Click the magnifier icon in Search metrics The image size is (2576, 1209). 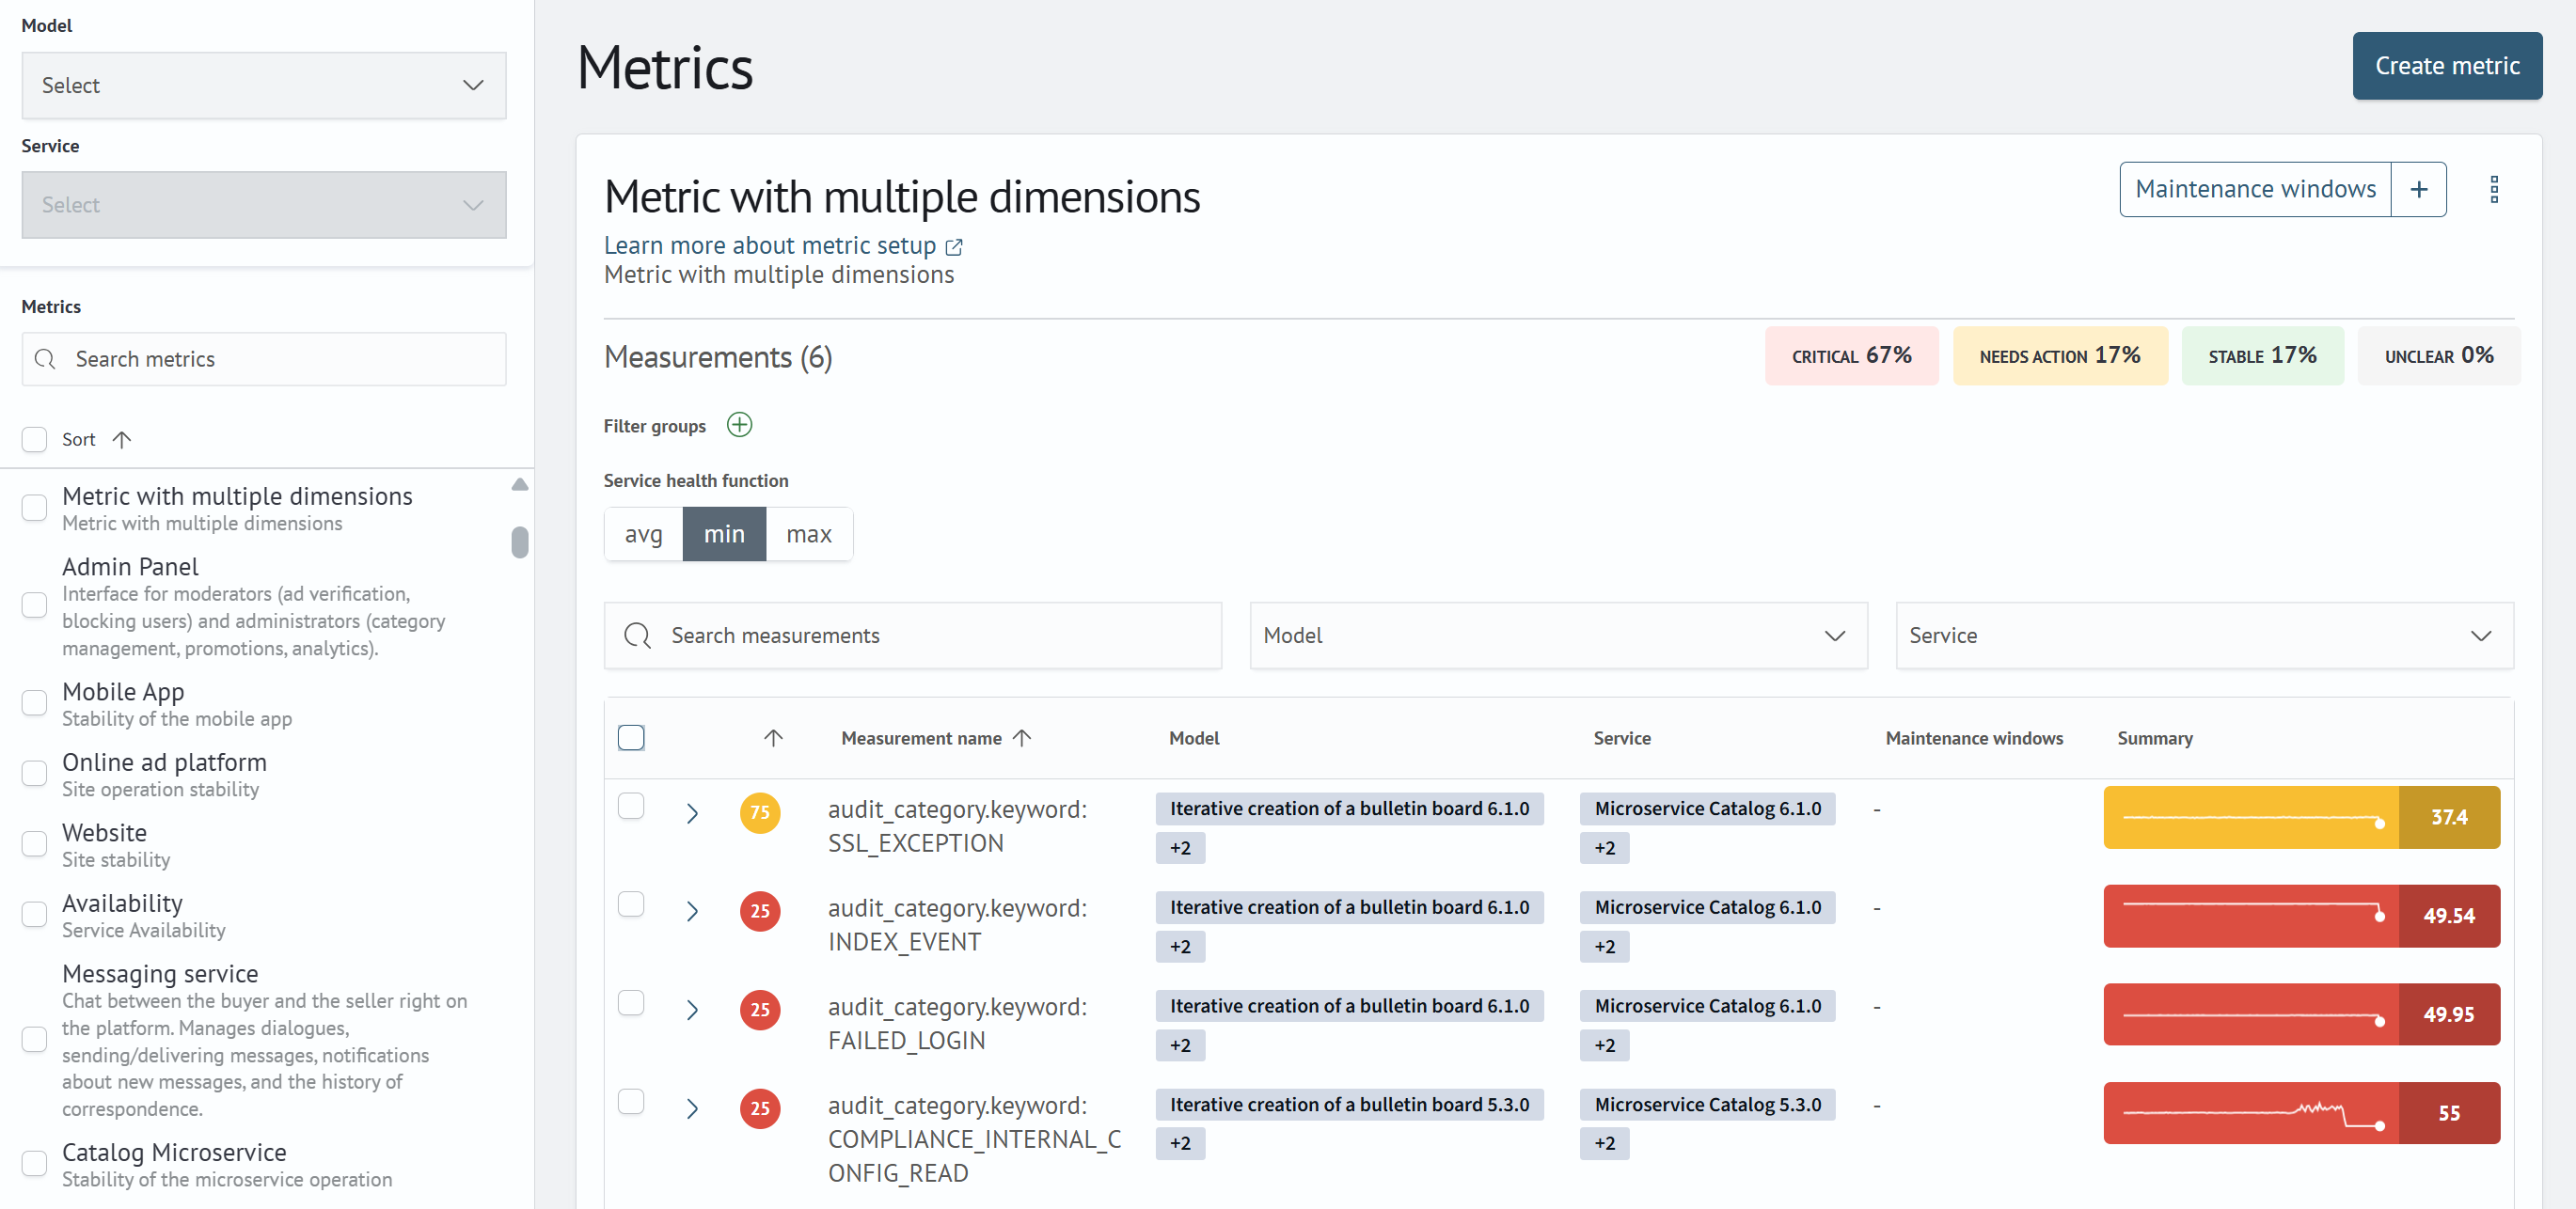(45, 359)
